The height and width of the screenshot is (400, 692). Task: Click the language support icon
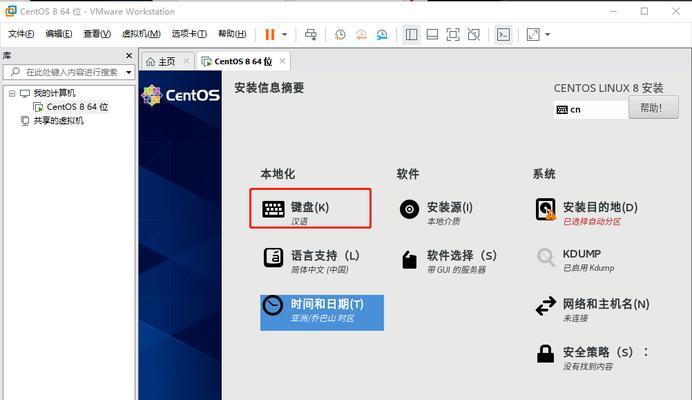(273, 257)
